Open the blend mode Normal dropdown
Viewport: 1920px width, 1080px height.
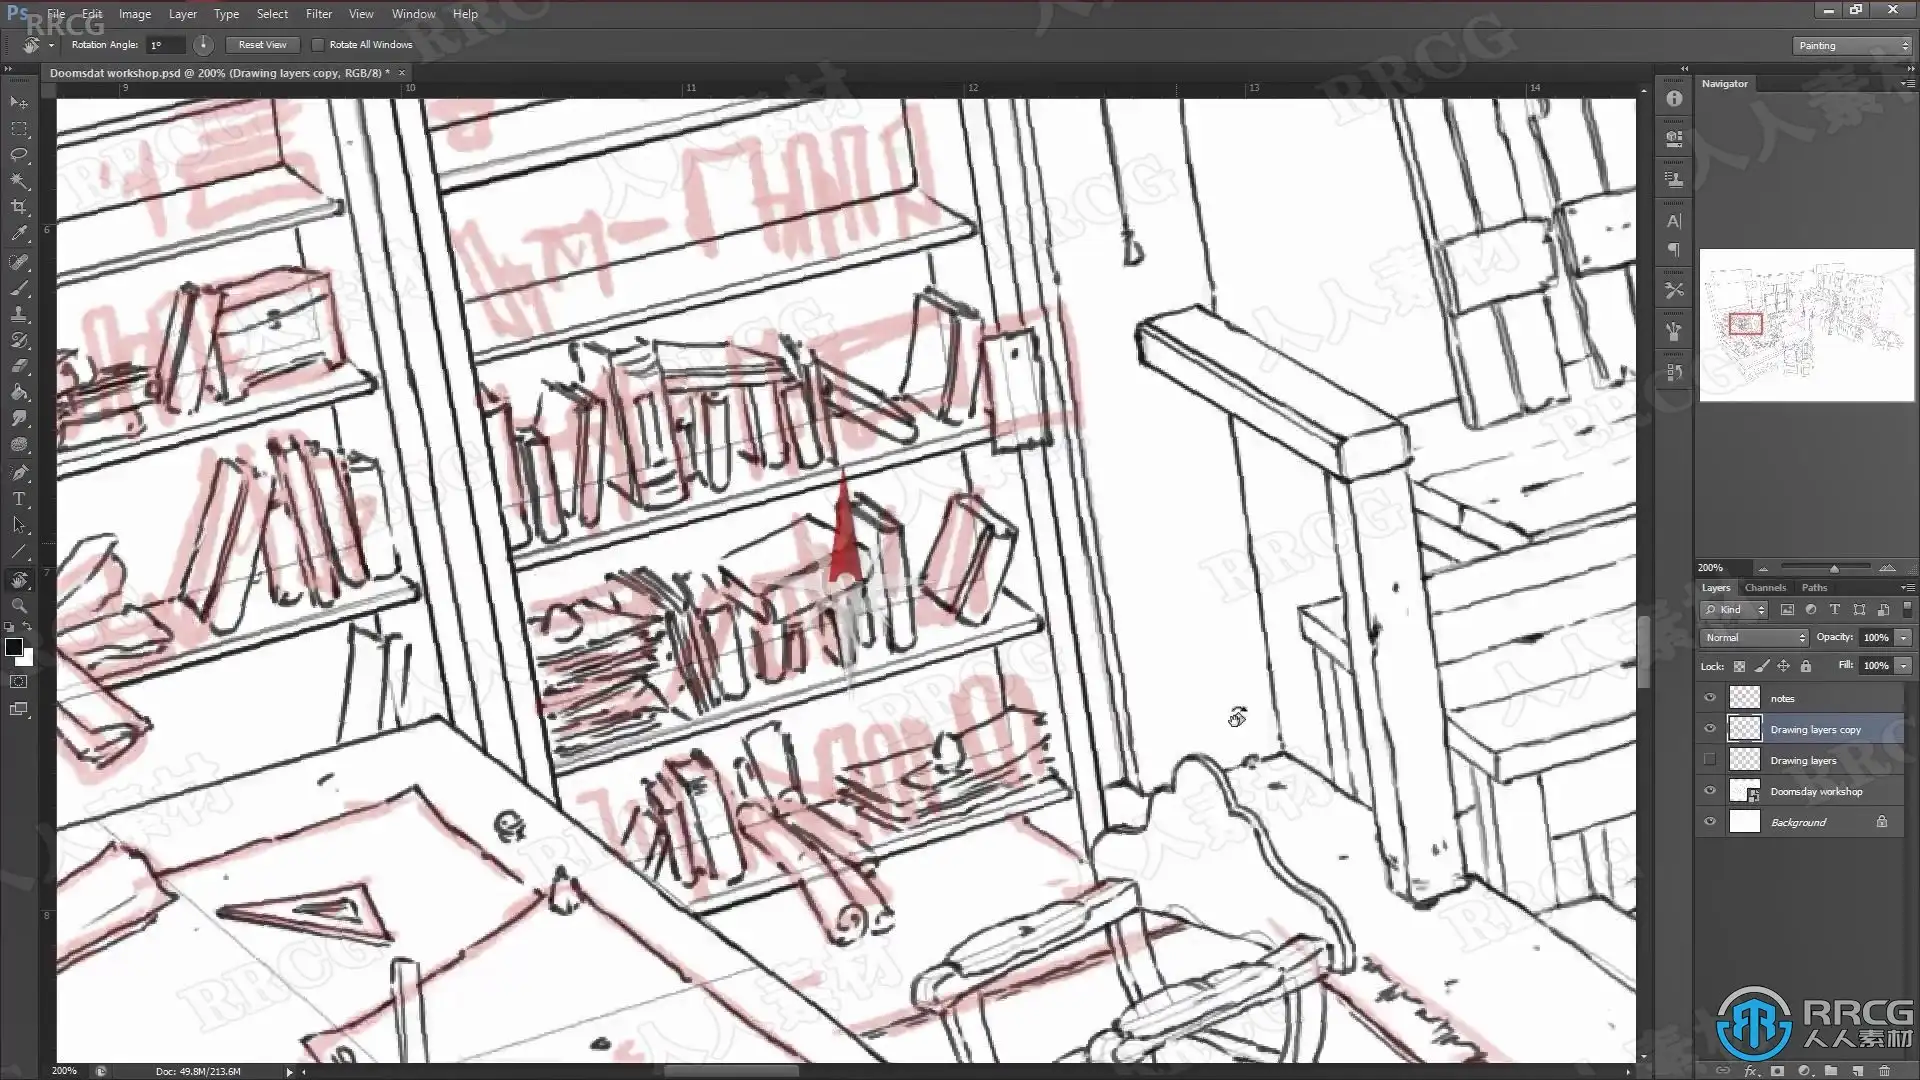(x=1755, y=638)
